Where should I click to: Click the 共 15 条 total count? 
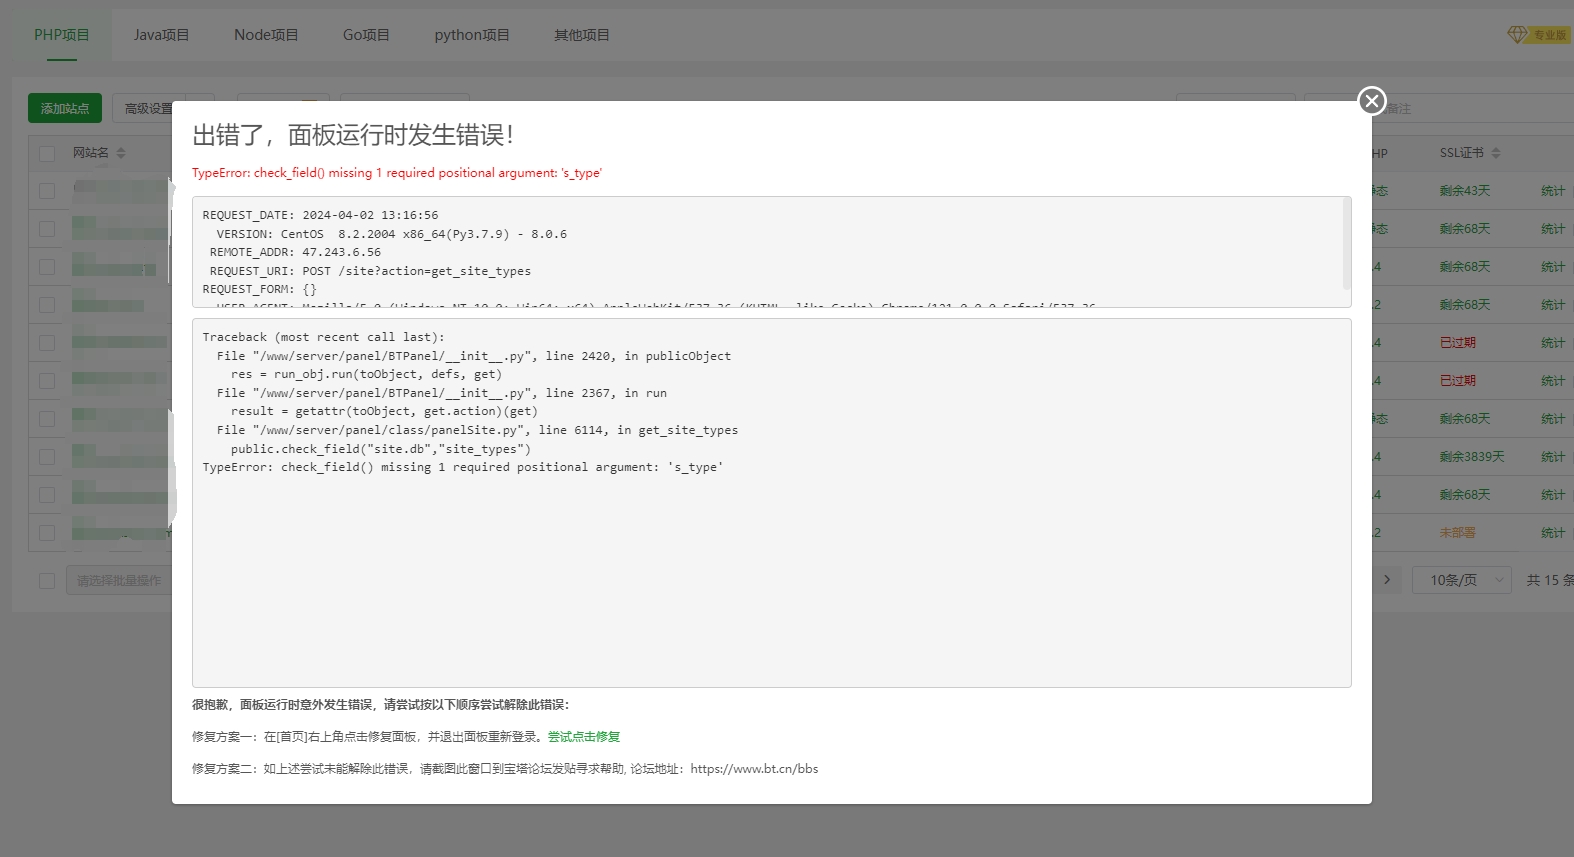[1550, 580]
